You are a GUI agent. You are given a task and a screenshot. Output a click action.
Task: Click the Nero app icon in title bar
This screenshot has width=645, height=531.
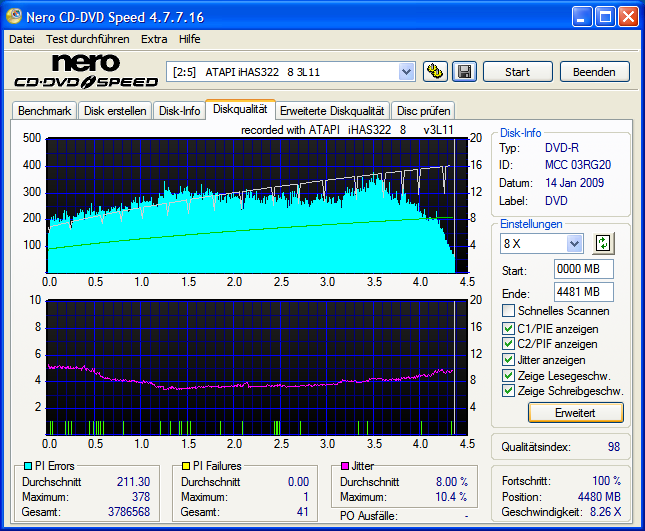pos(15,16)
